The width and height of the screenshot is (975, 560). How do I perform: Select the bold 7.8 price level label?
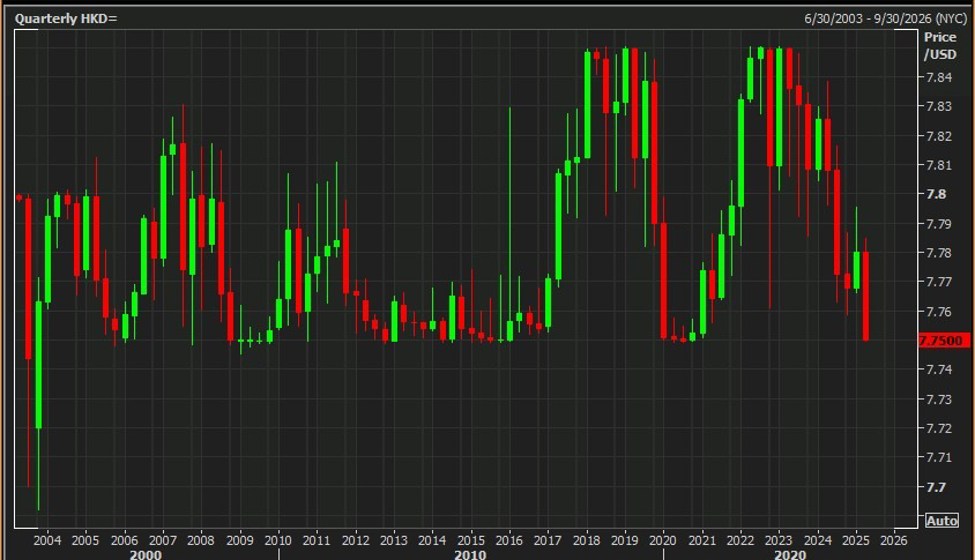934,195
